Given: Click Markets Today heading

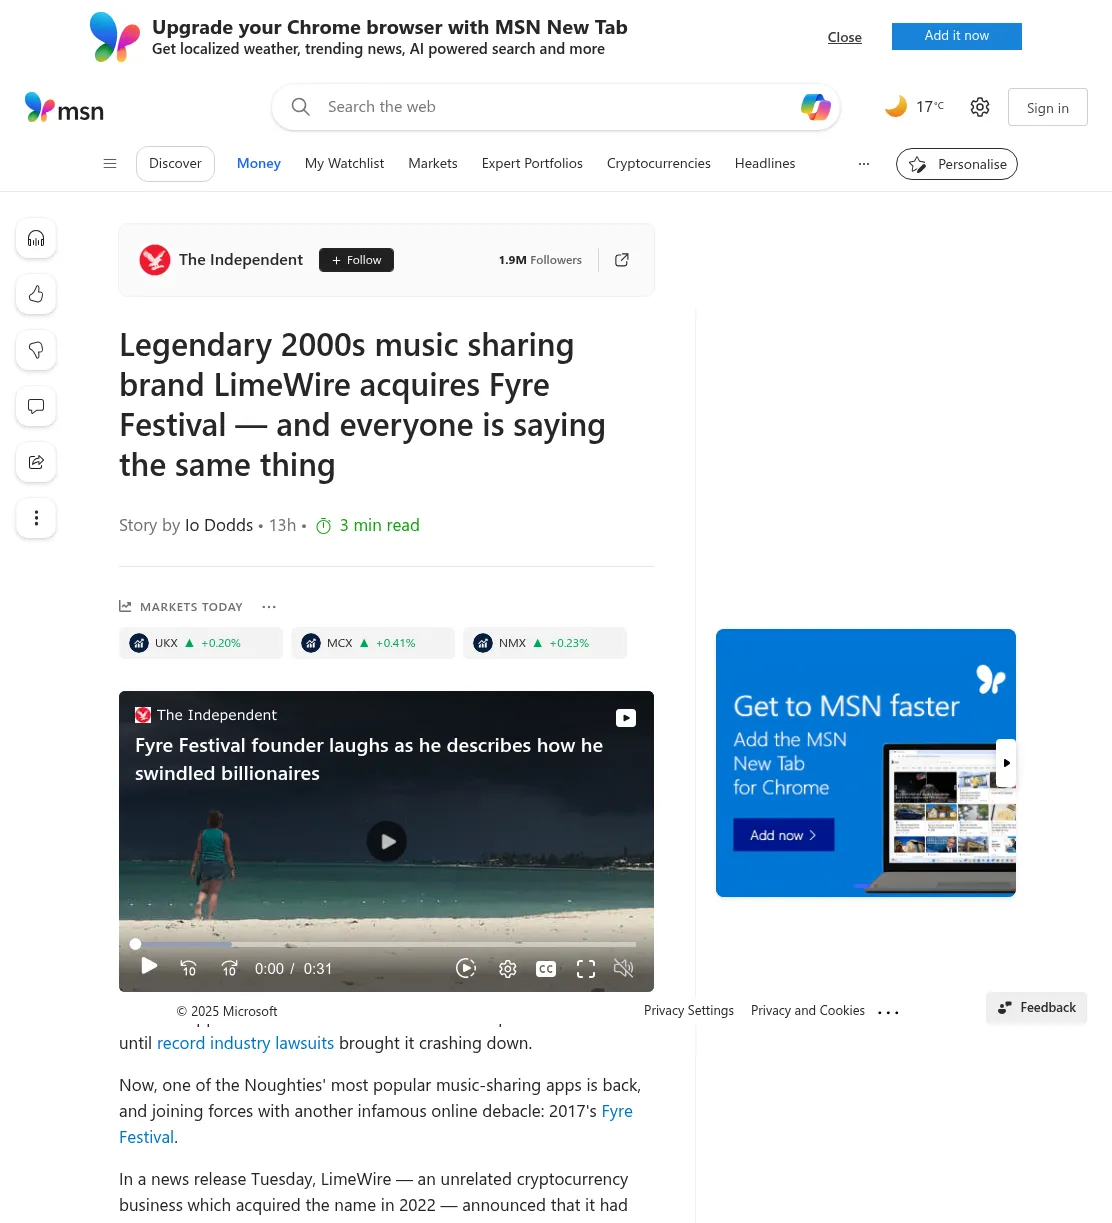Looking at the screenshot, I should [x=191, y=607].
